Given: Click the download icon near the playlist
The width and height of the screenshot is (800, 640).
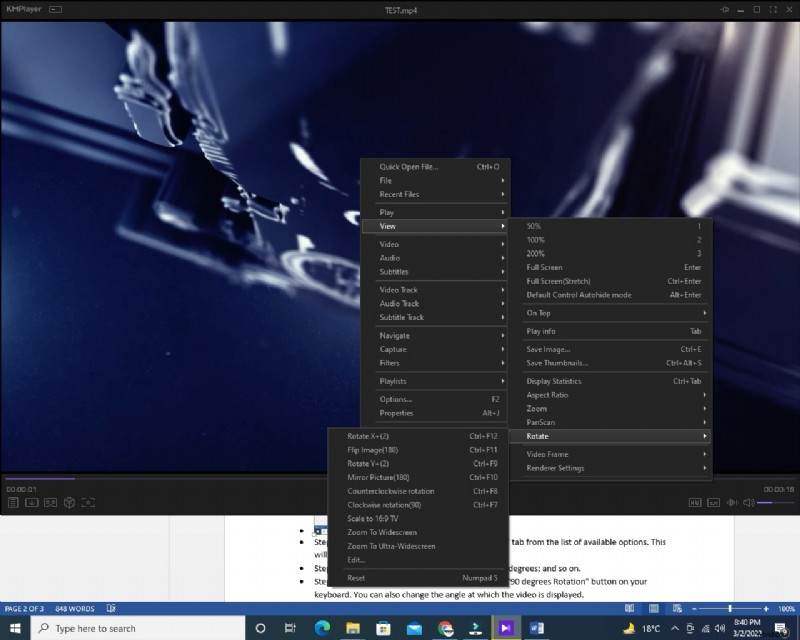Looking at the screenshot, I should pos(32,503).
